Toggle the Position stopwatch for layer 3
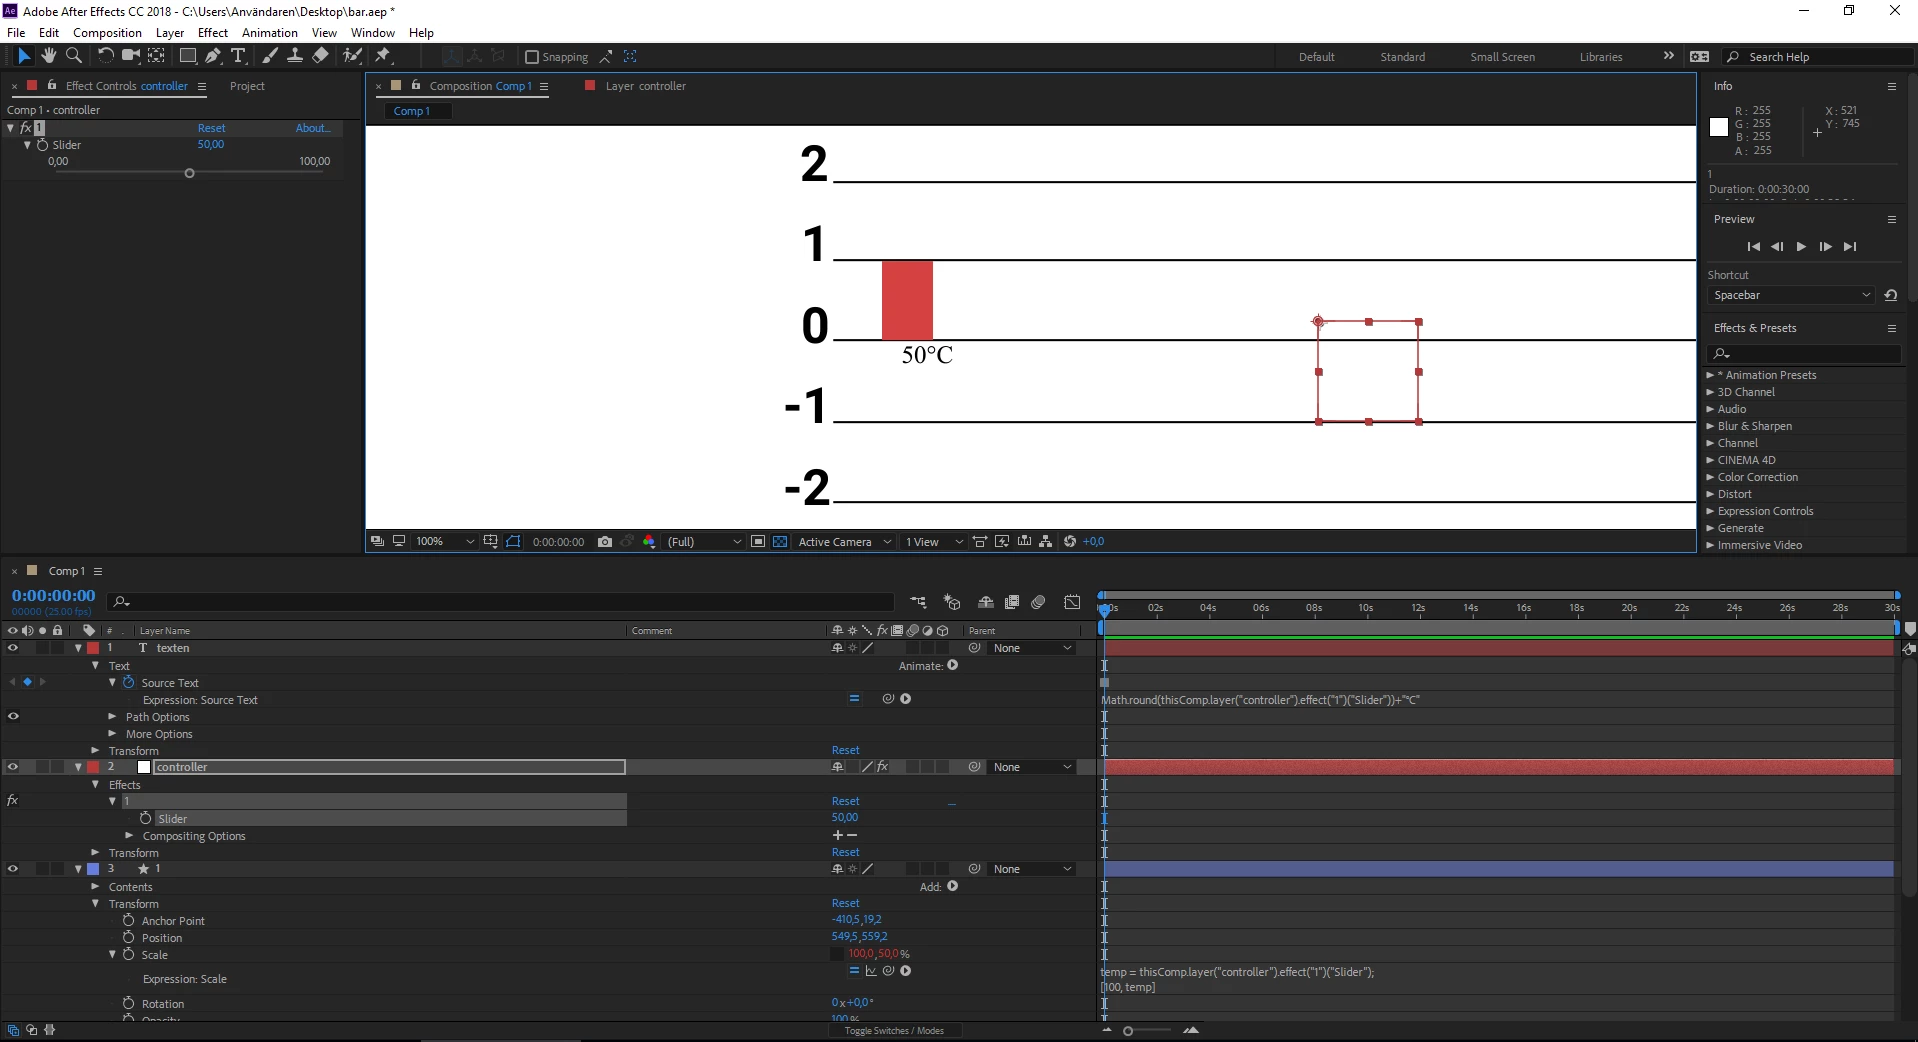The height and width of the screenshot is (1042, 1918). click(128, 937)
